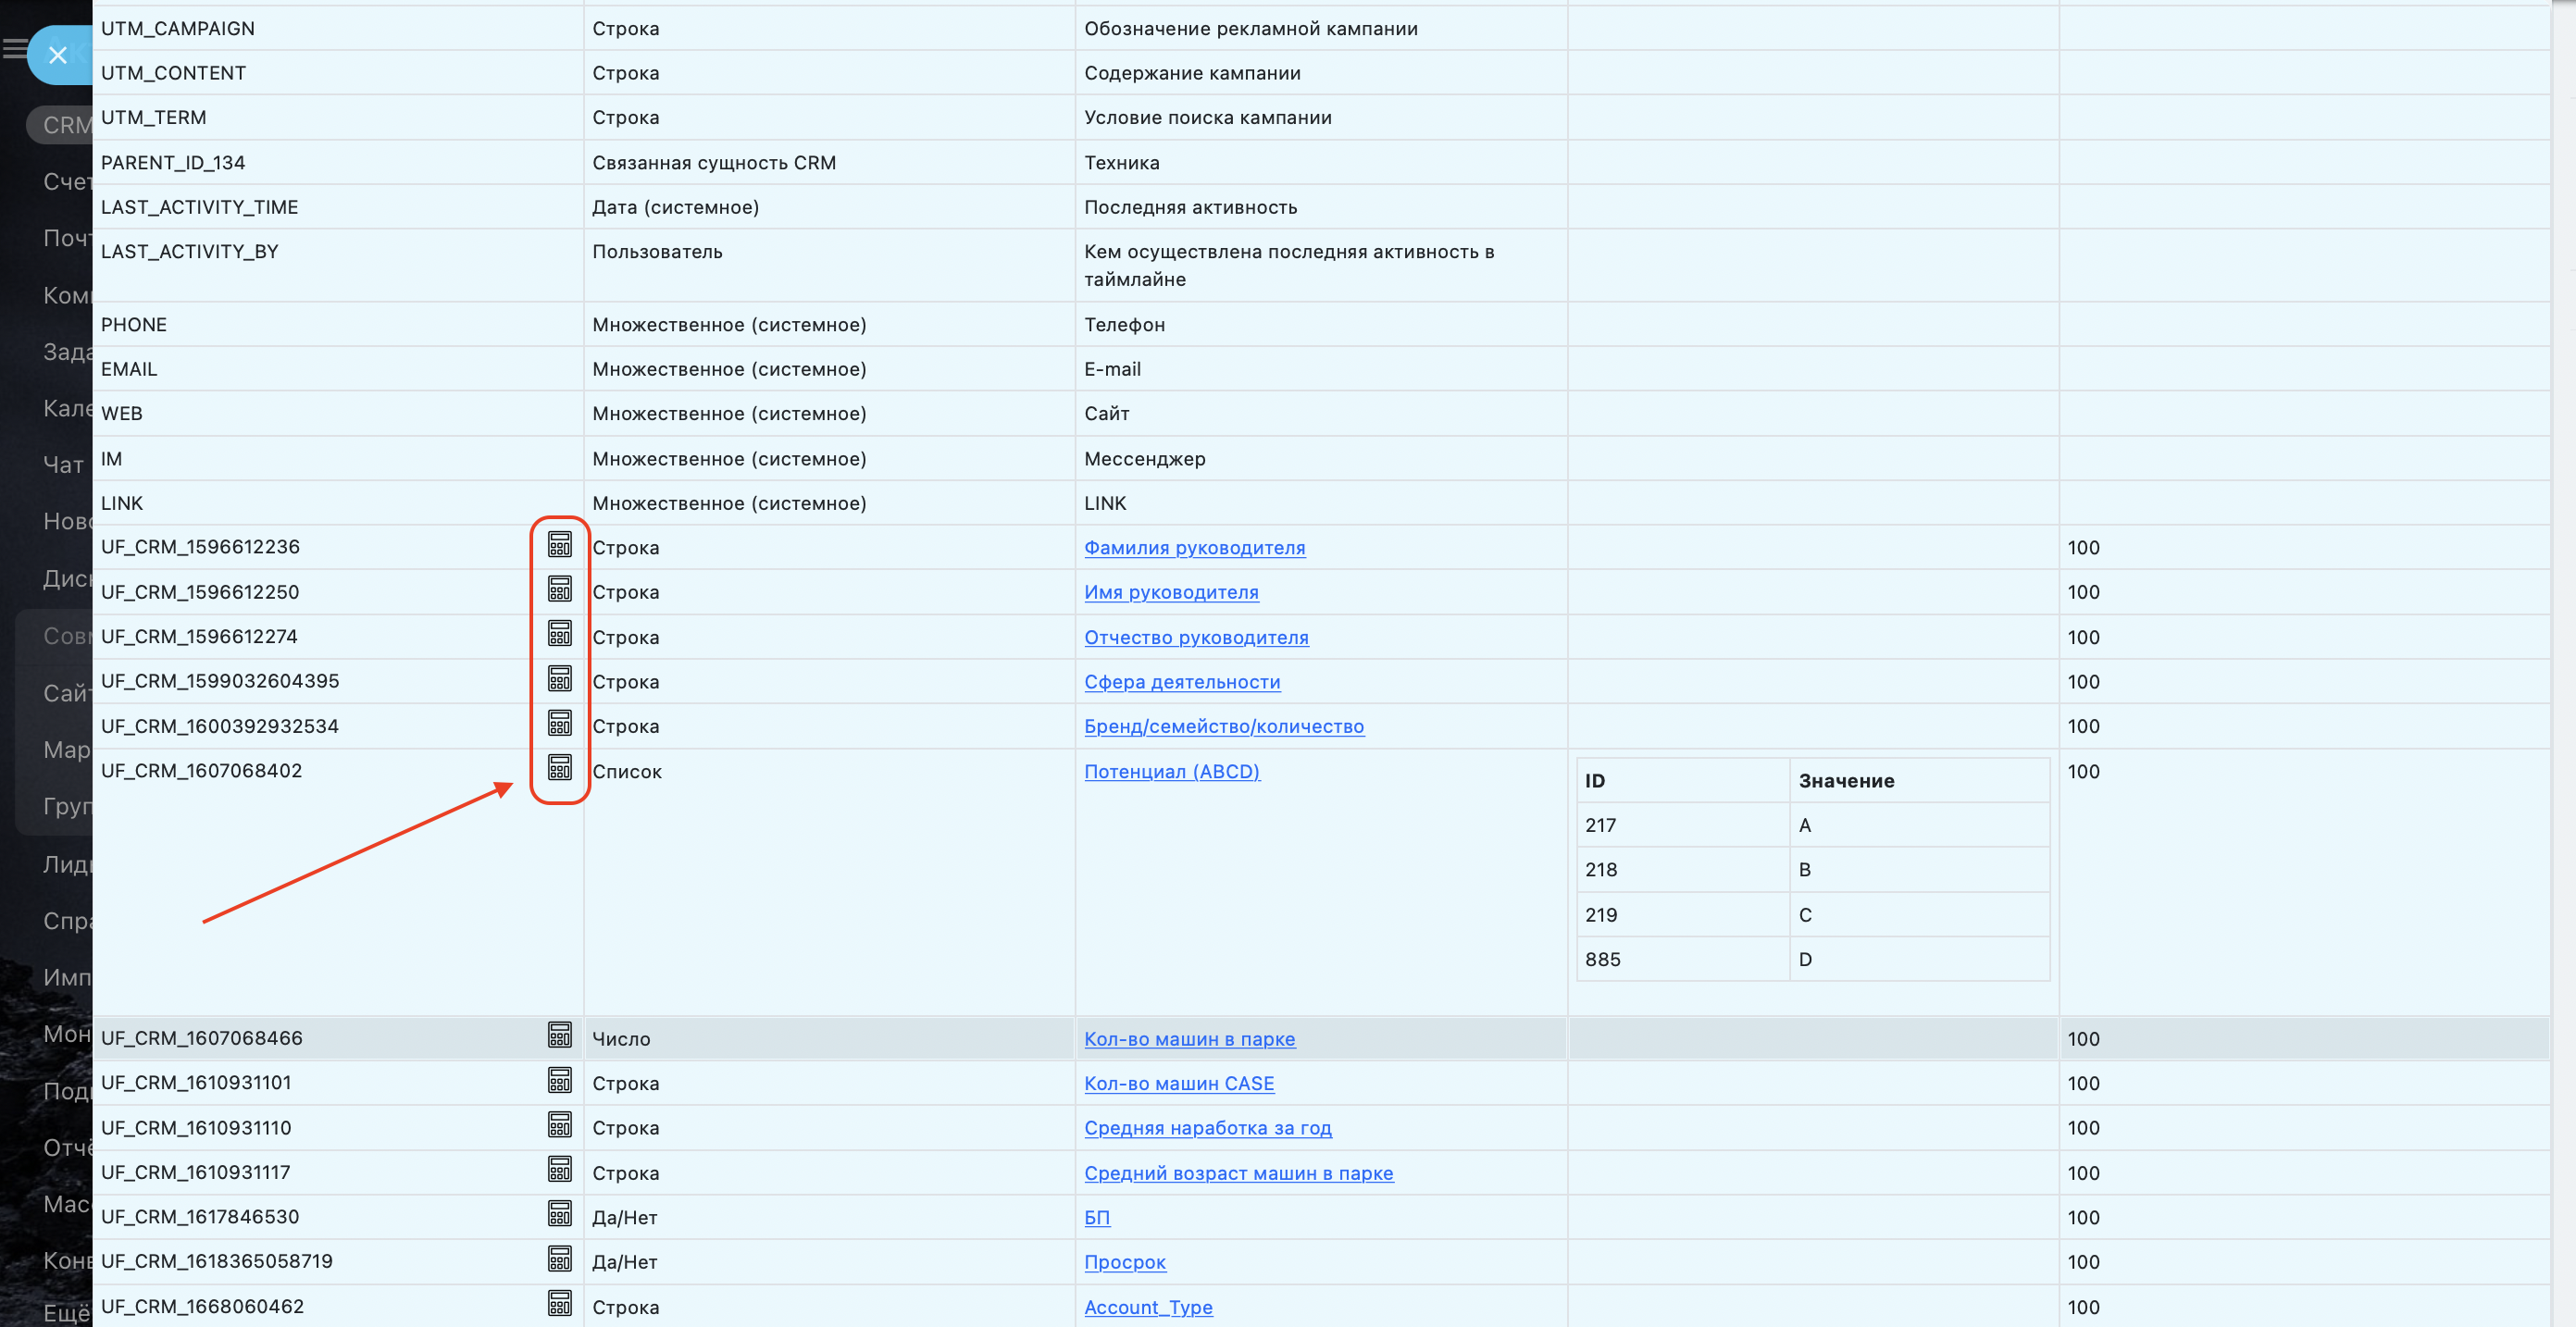
Task: Open the Сфера деятельности field link
Action: click(x=1181, y=681)
